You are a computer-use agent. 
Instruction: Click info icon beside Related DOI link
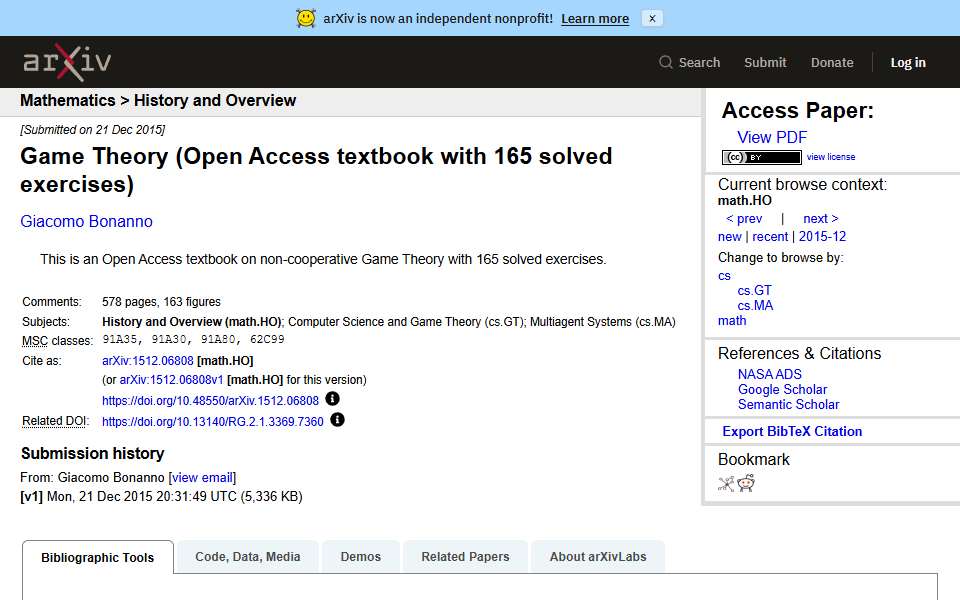[x=337, y=419]
